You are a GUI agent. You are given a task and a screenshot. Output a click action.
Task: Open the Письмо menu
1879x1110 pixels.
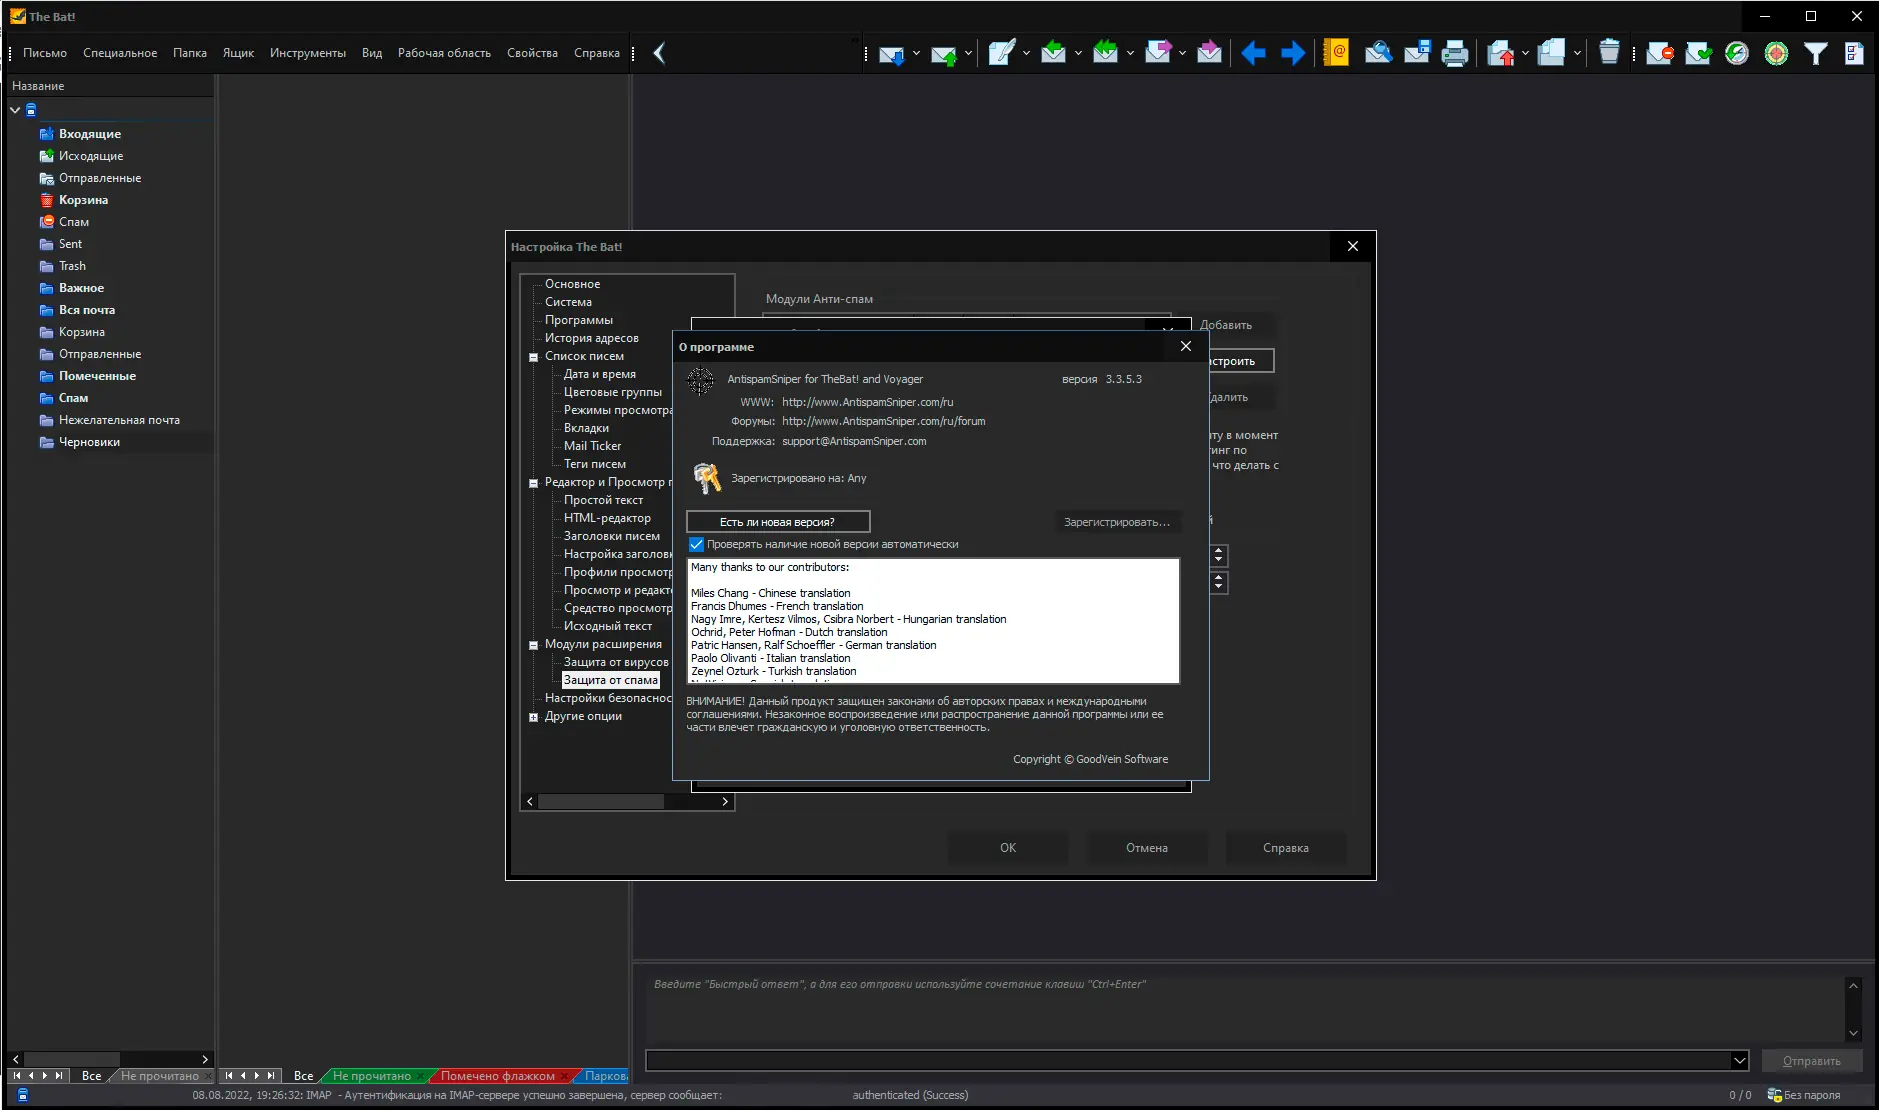click(45, 53)
